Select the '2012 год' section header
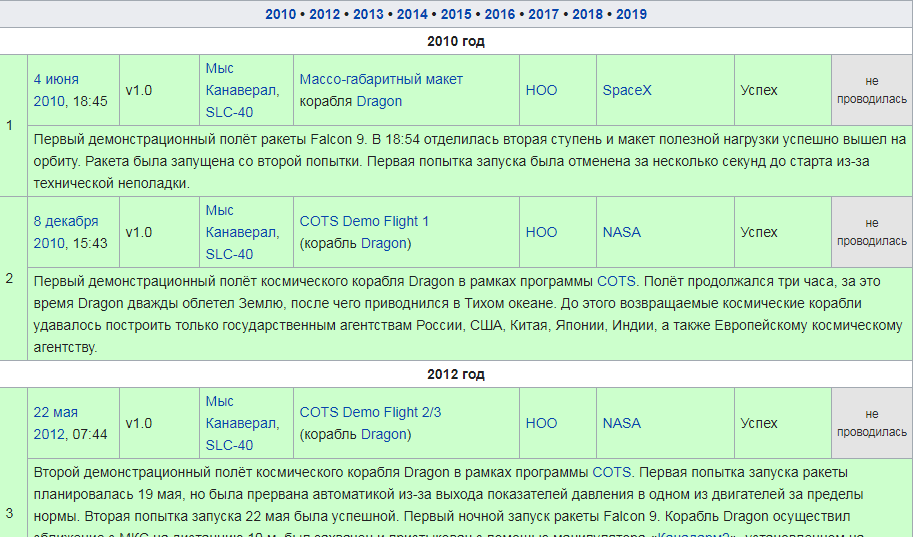 click(x=456, y=374)
